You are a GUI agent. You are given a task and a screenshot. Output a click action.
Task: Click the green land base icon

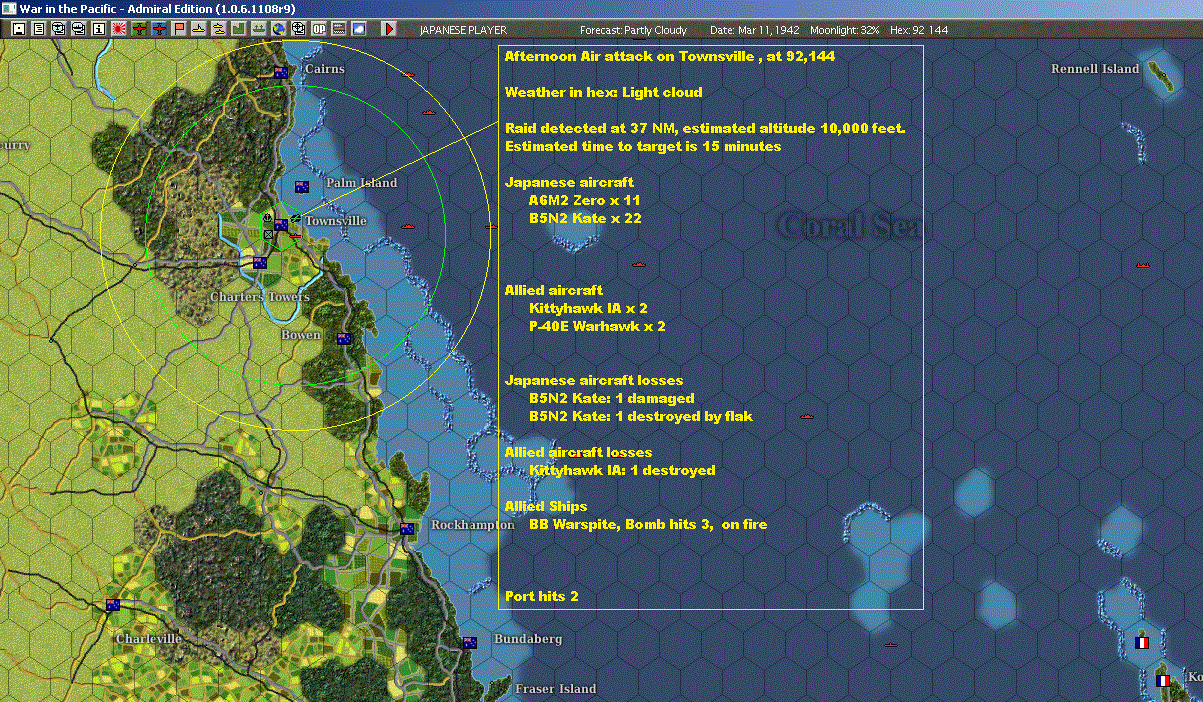click(238, 29)
